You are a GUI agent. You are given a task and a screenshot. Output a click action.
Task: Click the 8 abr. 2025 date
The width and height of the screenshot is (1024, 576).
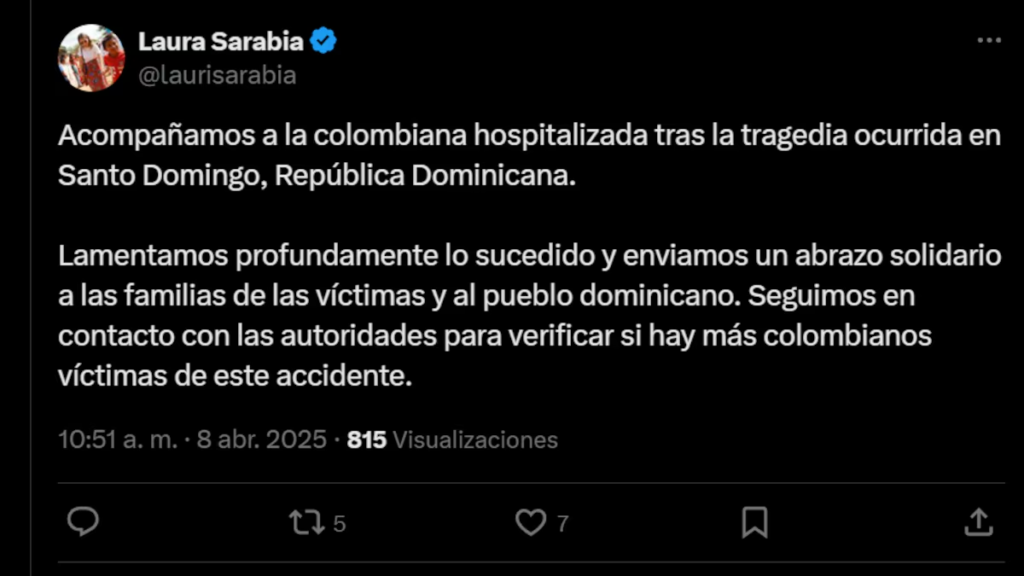point(261,440)
